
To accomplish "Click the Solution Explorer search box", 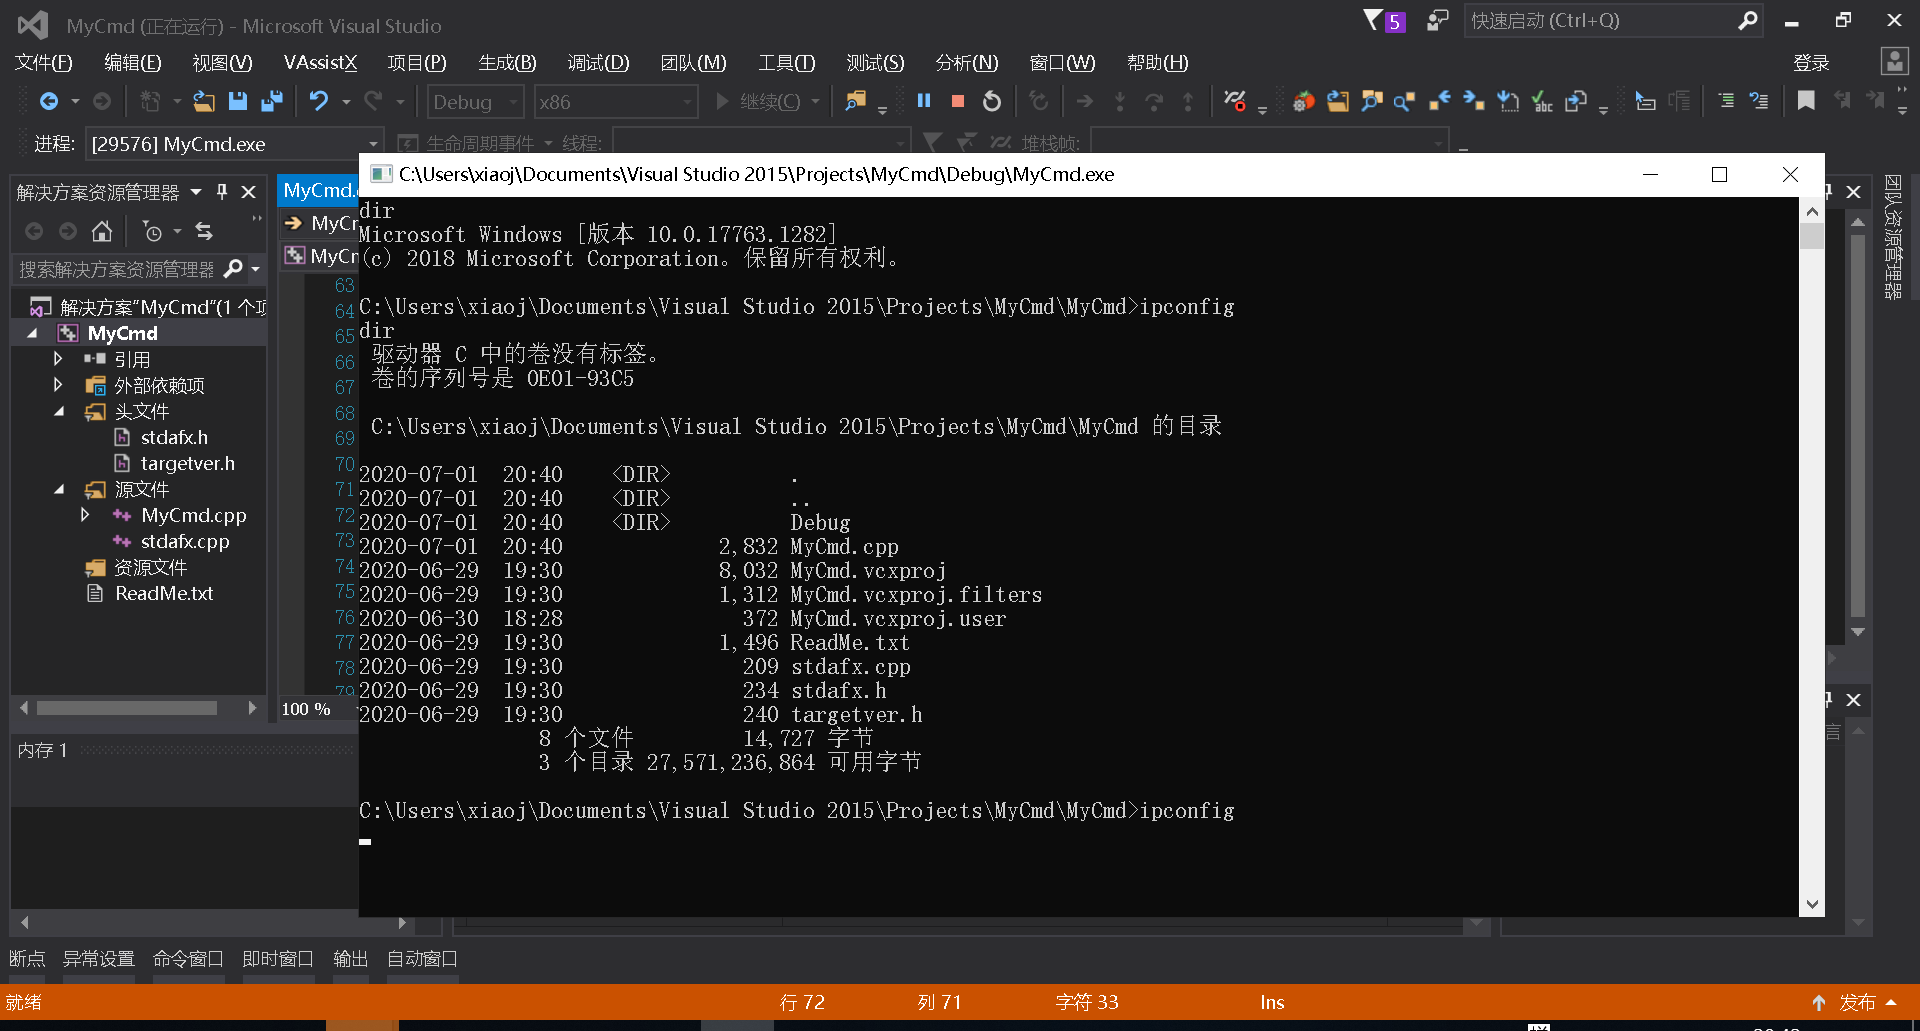I will 118,269.
